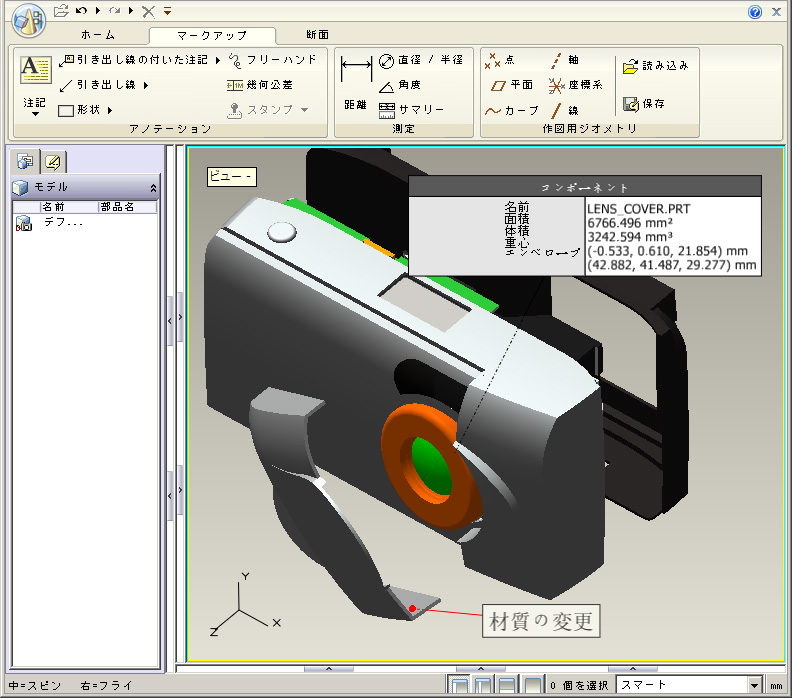Click the Freehand markup tool
The height and width of the screenshot is (698, 792).
click(272, 60)
